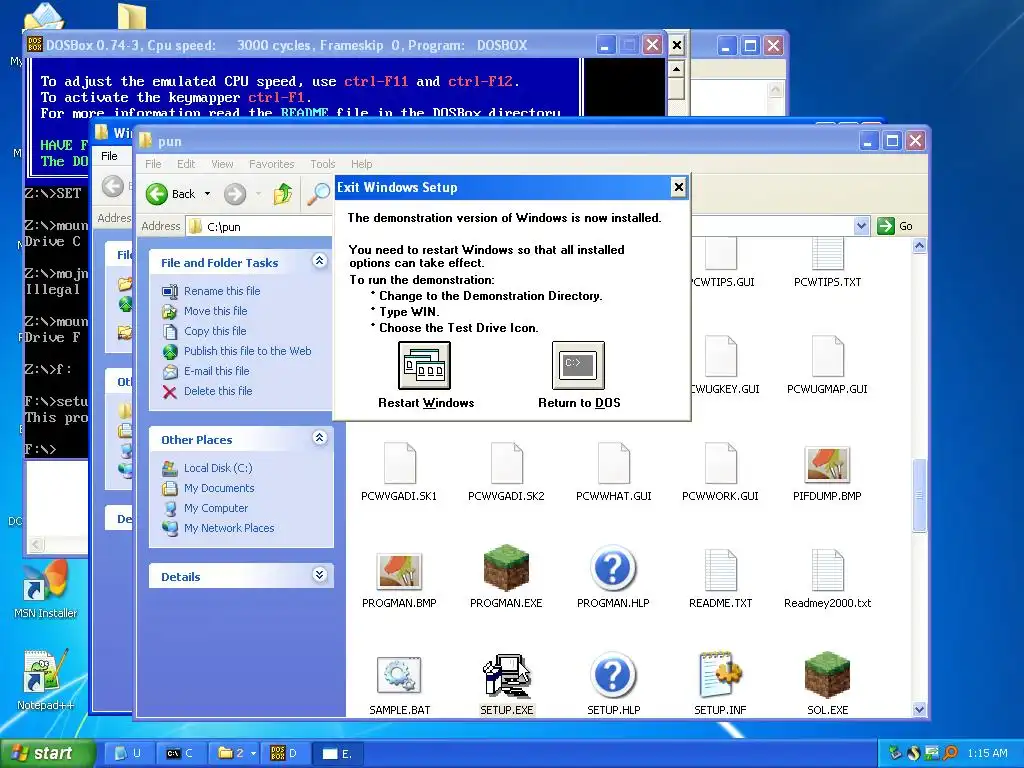Open My Network Places link

pos(229,528)
